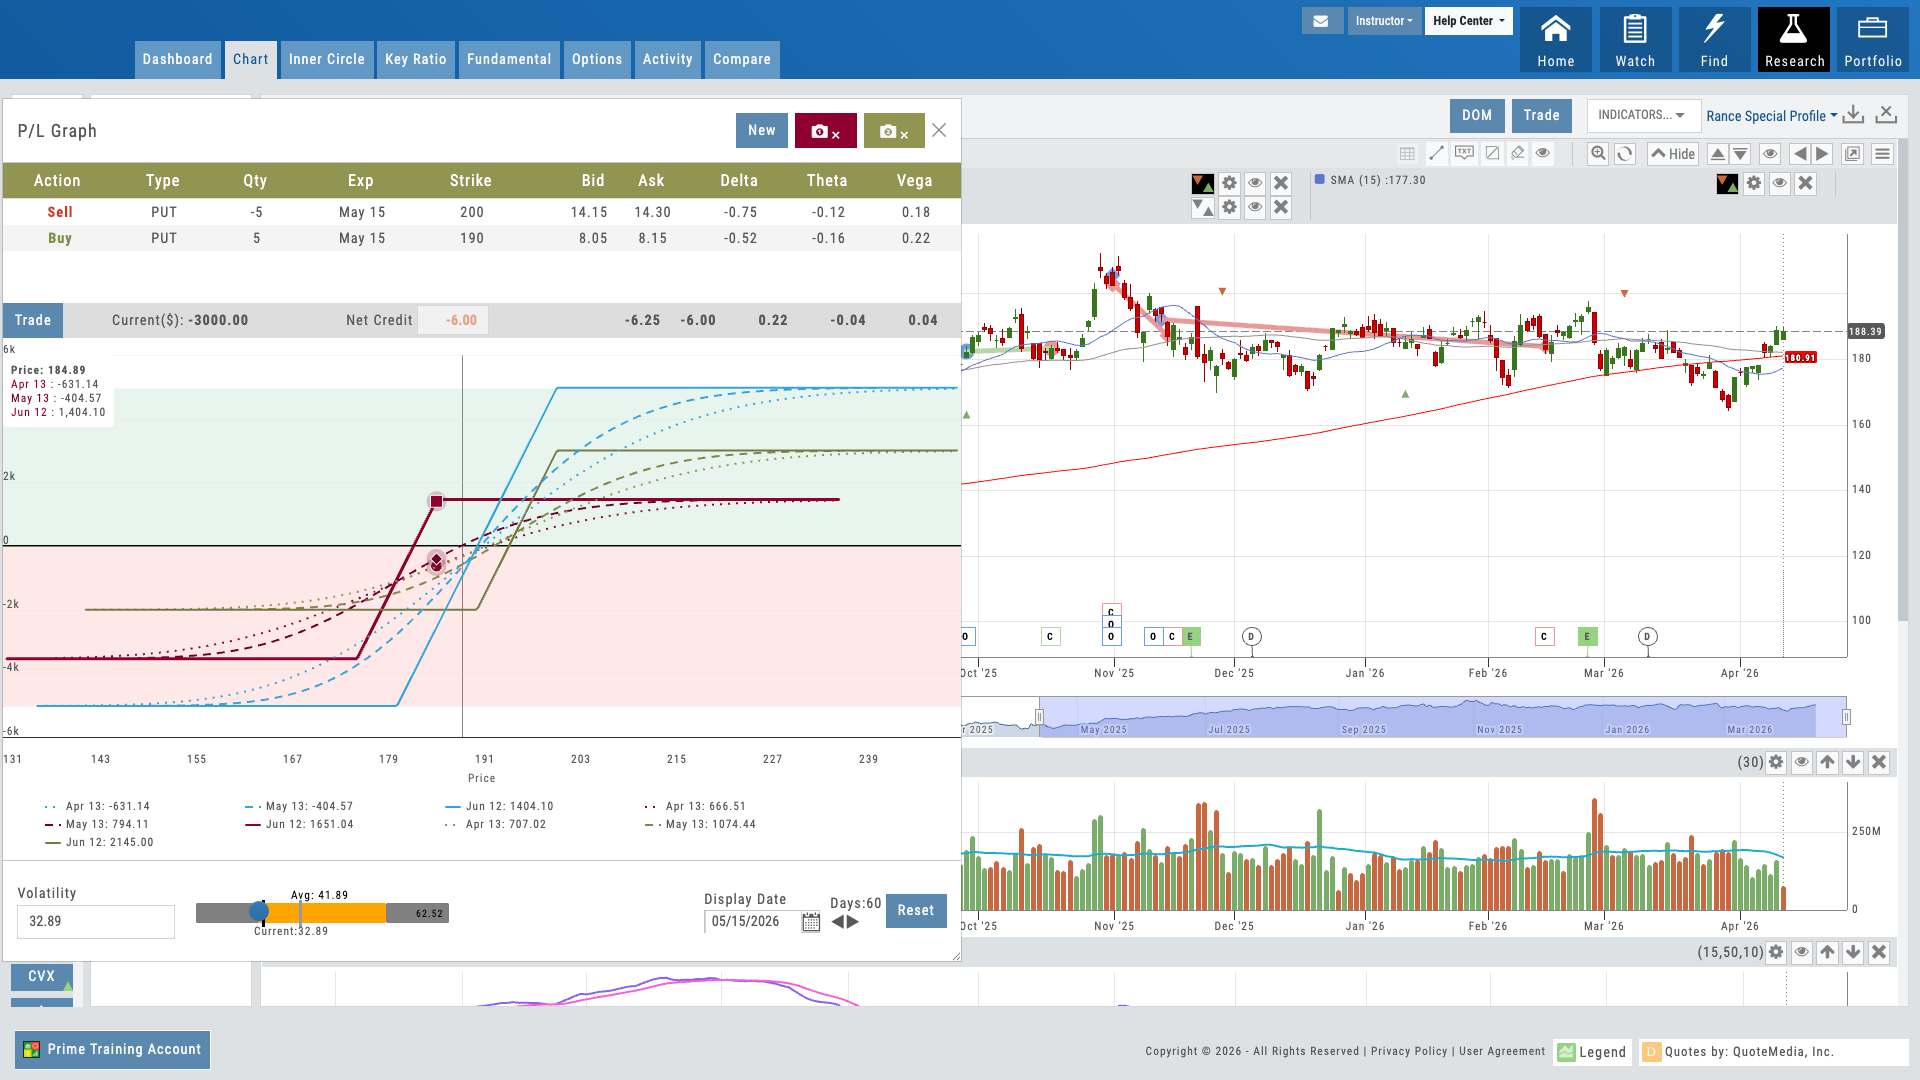
Task: Click the eraser drawing tool
Action: pos(1518,153)
